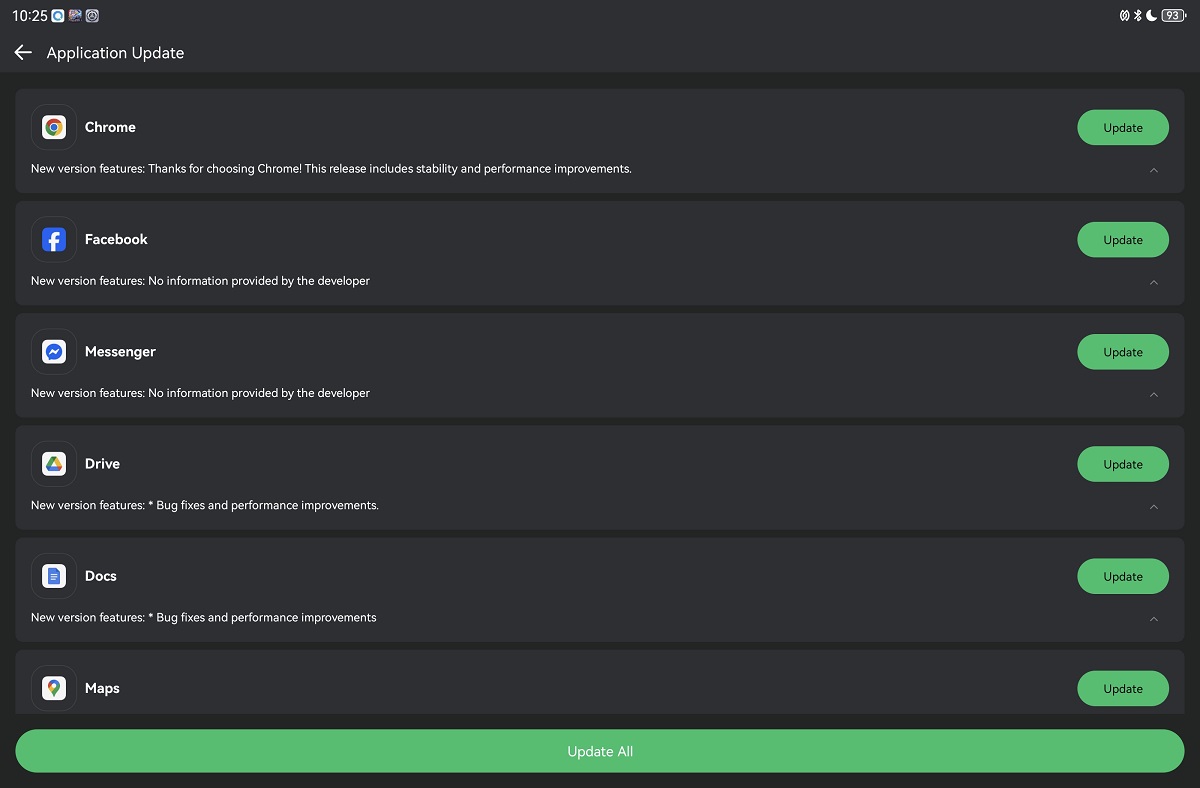
Task: Update the Chrome app
Action: coord(1123,127)
